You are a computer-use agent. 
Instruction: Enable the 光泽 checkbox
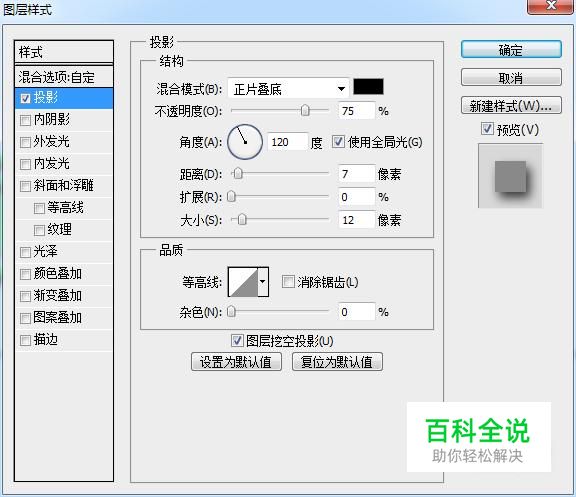25,252
